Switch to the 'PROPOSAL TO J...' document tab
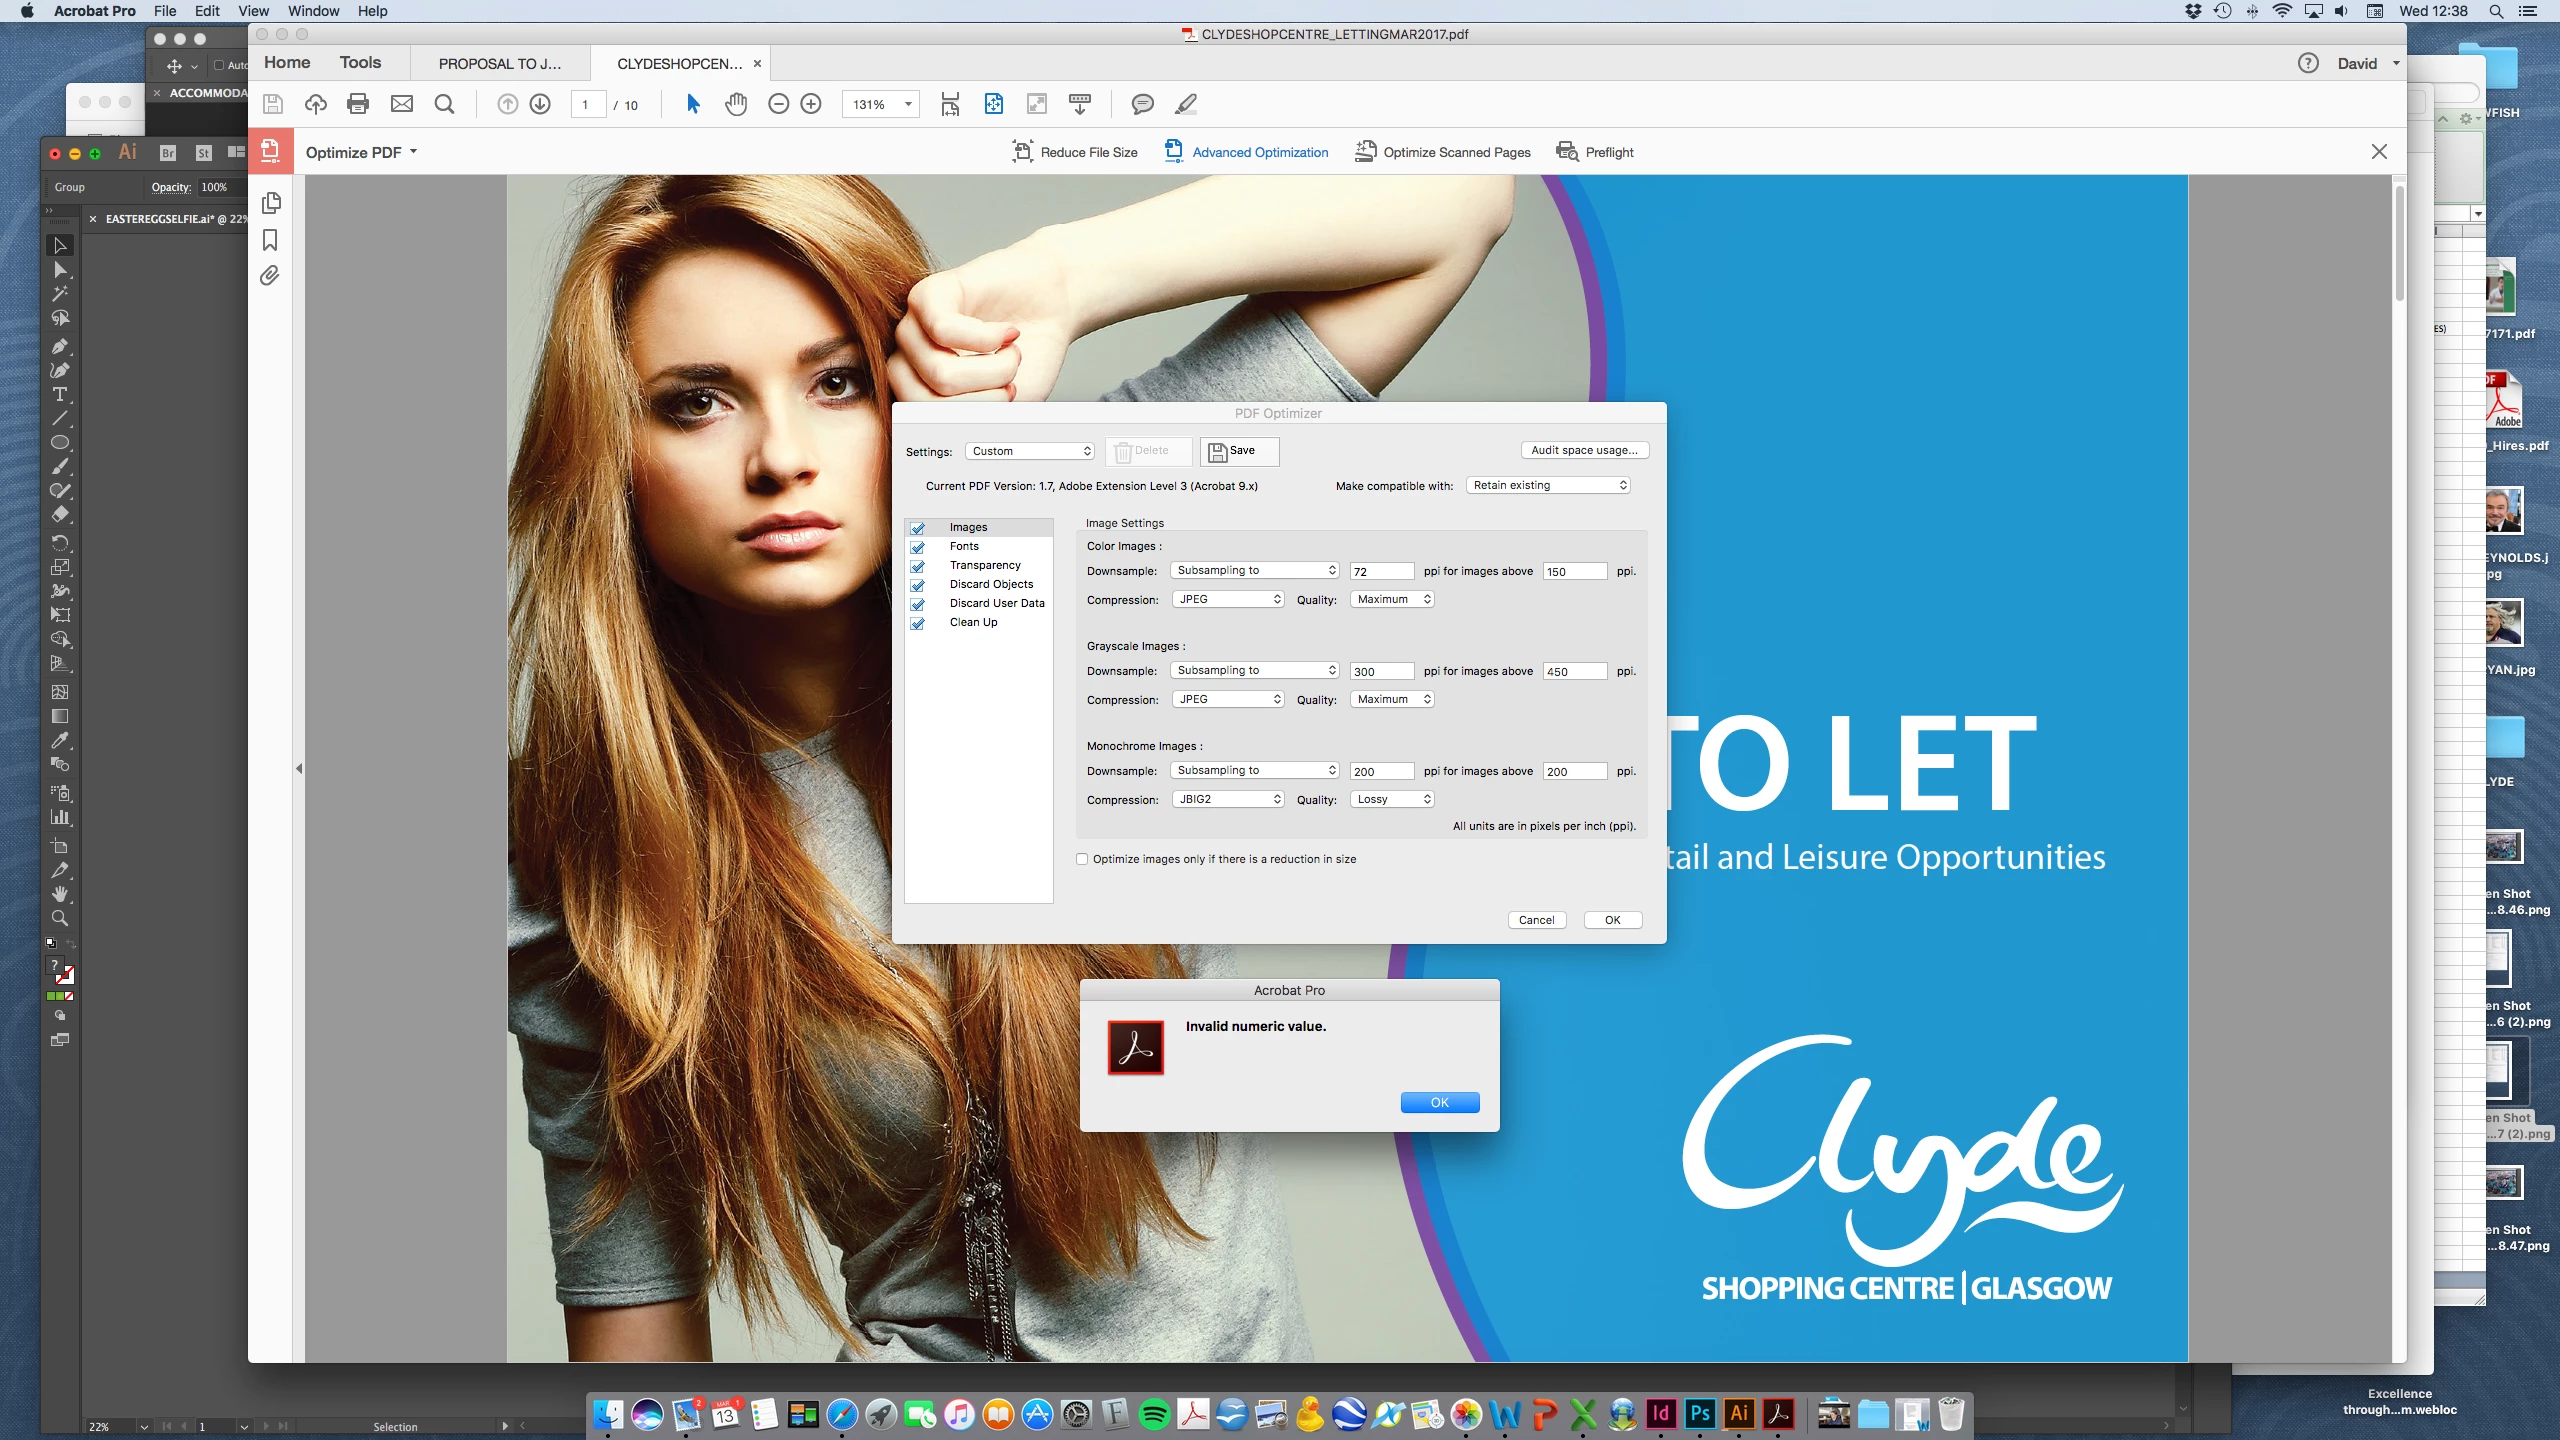The width and height of the screenshot is (2560, 1440). click(x=500, y=64)
